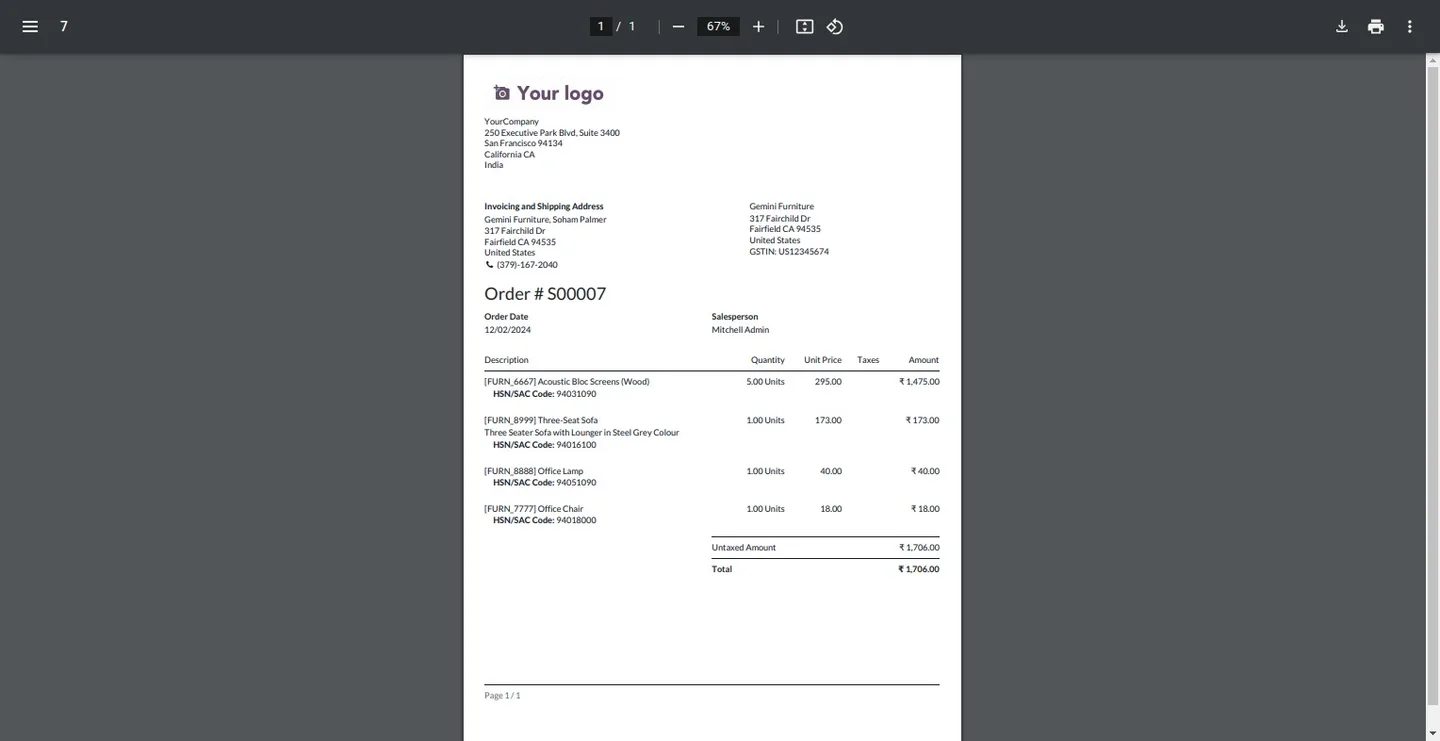Screen dimensions: 1440x741
Task: Click the scrollbar up arrow
Action: pyautogui.click(x=1432, y=60)
